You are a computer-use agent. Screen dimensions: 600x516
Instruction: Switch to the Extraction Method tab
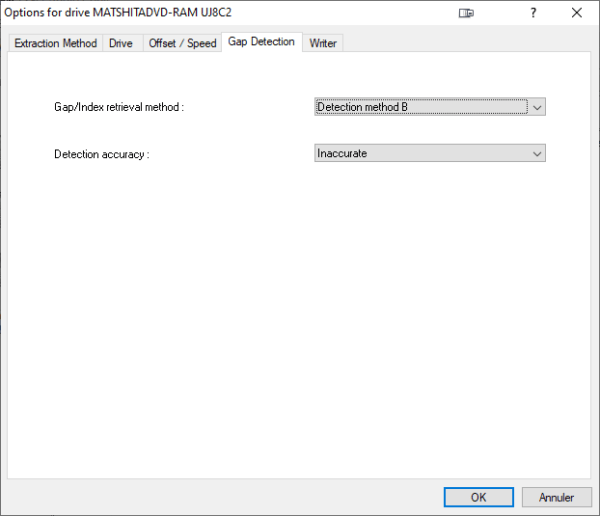click(x=55, y=43)
